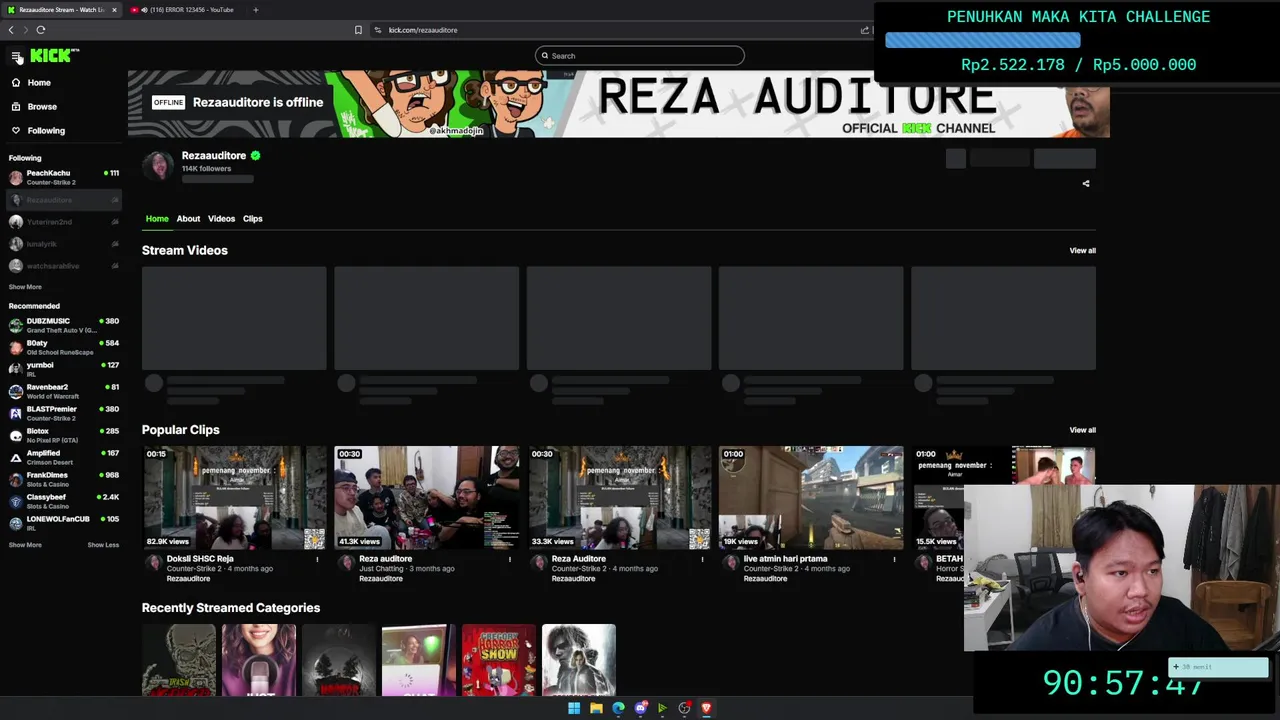Image resolution: width=1280 pixels, height=720 pixels.
Task: View all Popular Clips
Action: [1082, 430]
